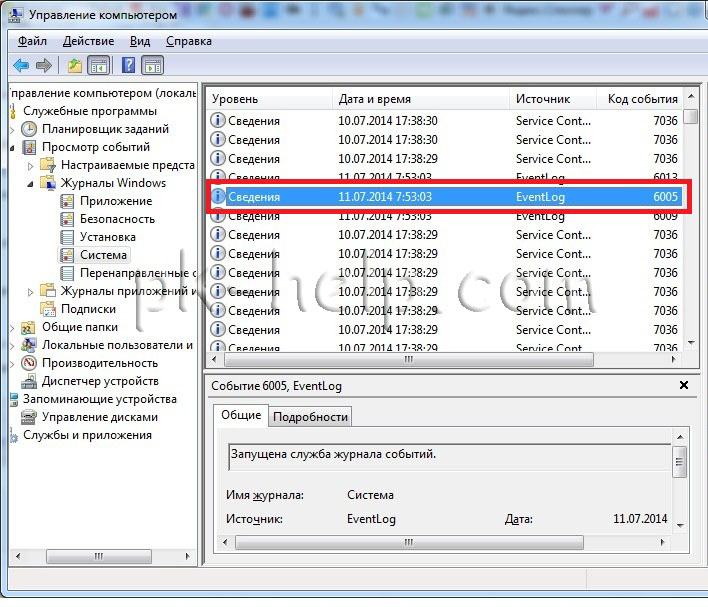708x607 pixels.
Task: Select first event row at 17:38:30
Action: tap(446, 121)
